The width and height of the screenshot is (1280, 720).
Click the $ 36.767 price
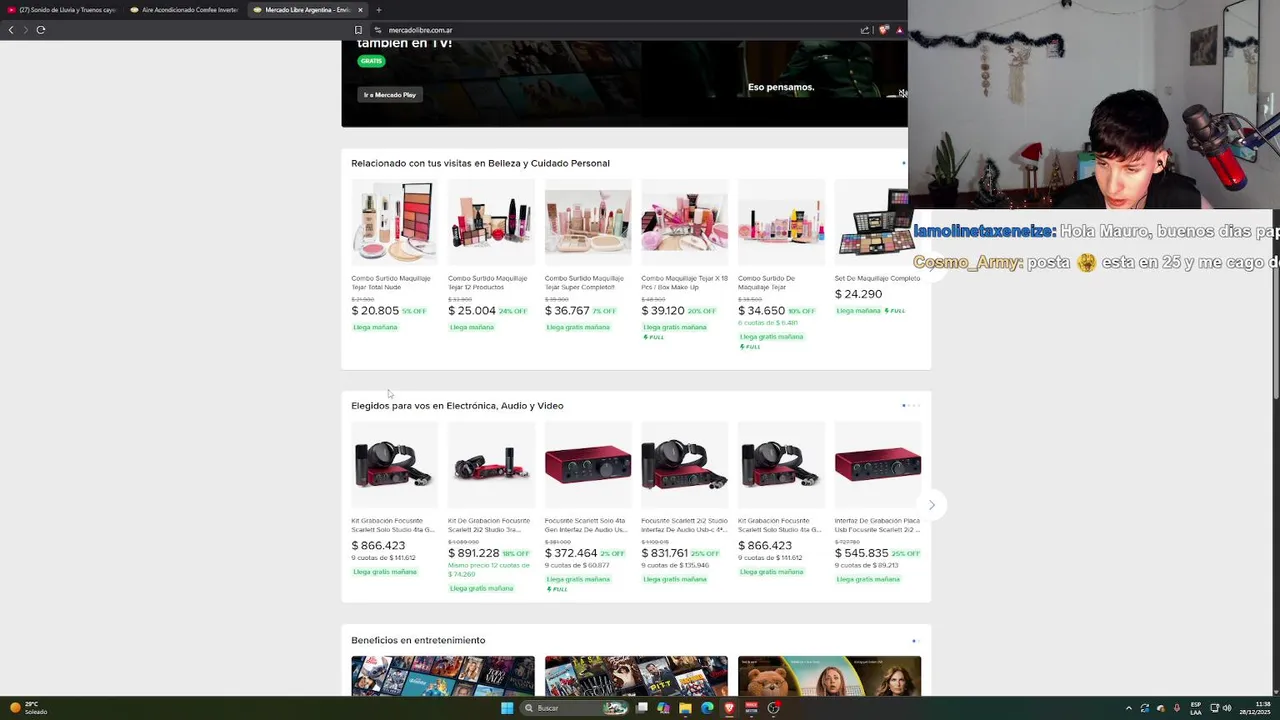(567, 311)
